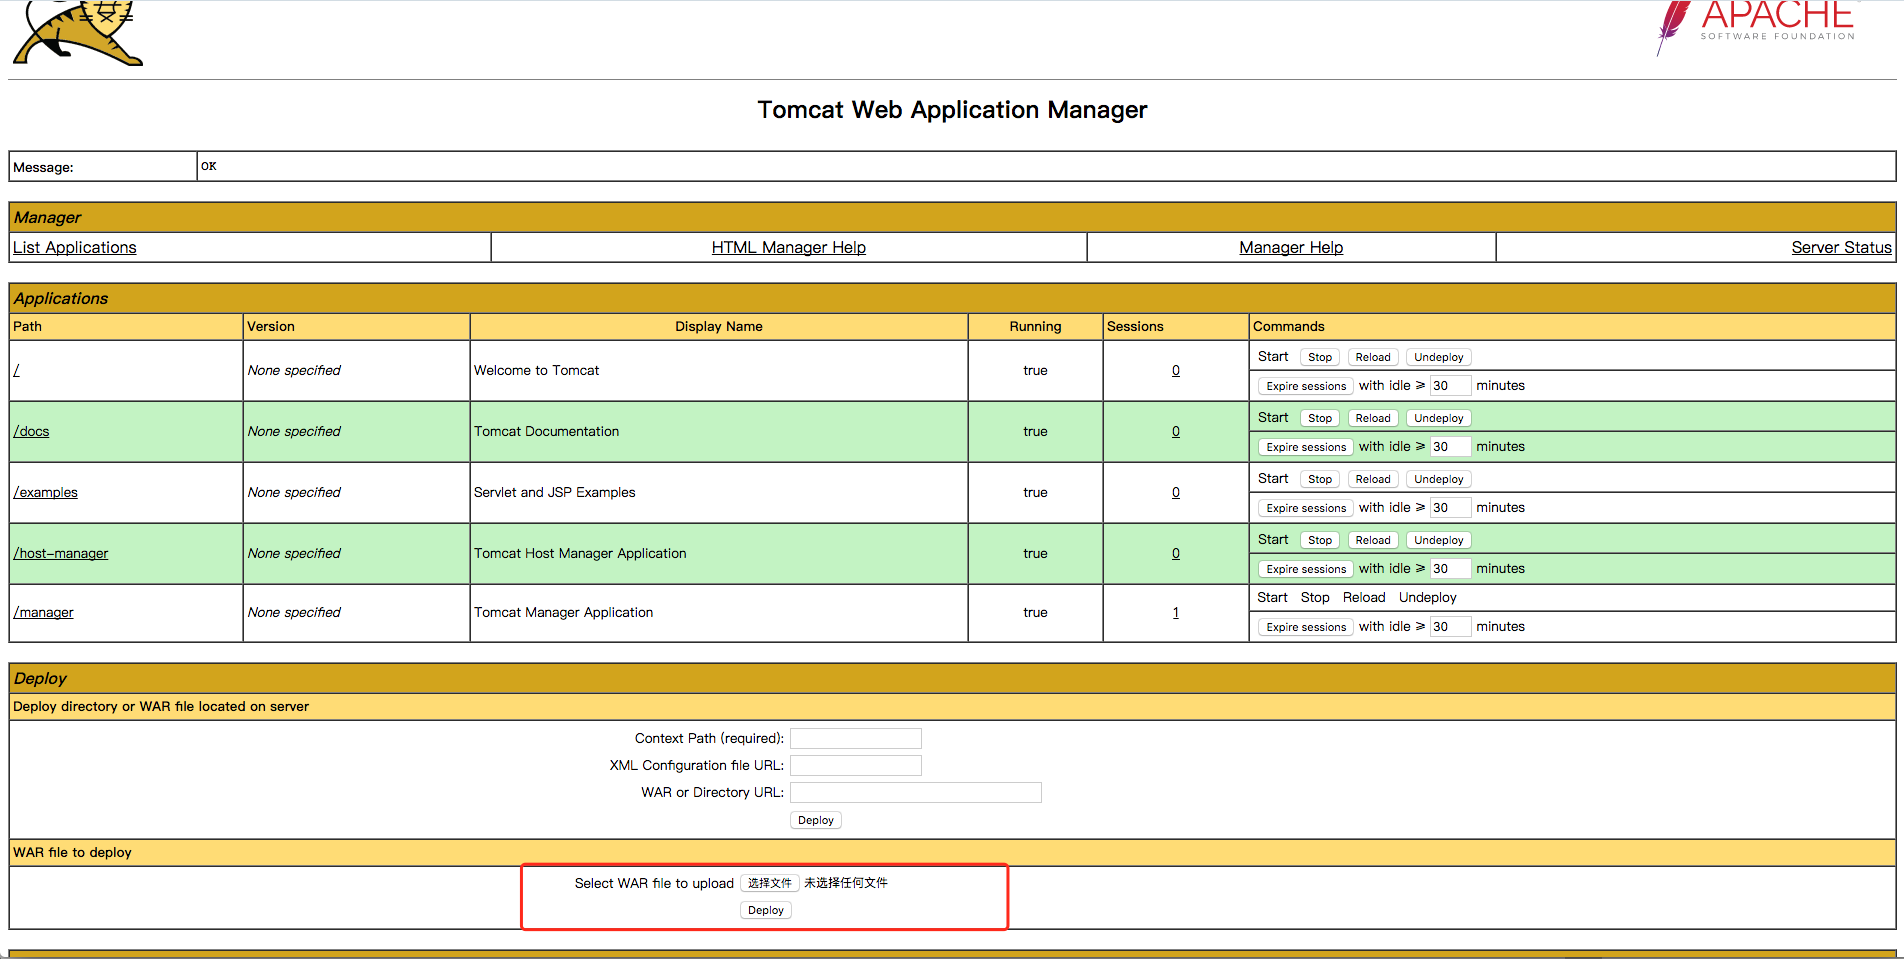Click idle minutes field for root app
Image resolution: width=1904 pixels, height=959 pixels.
click(1450, 386)
